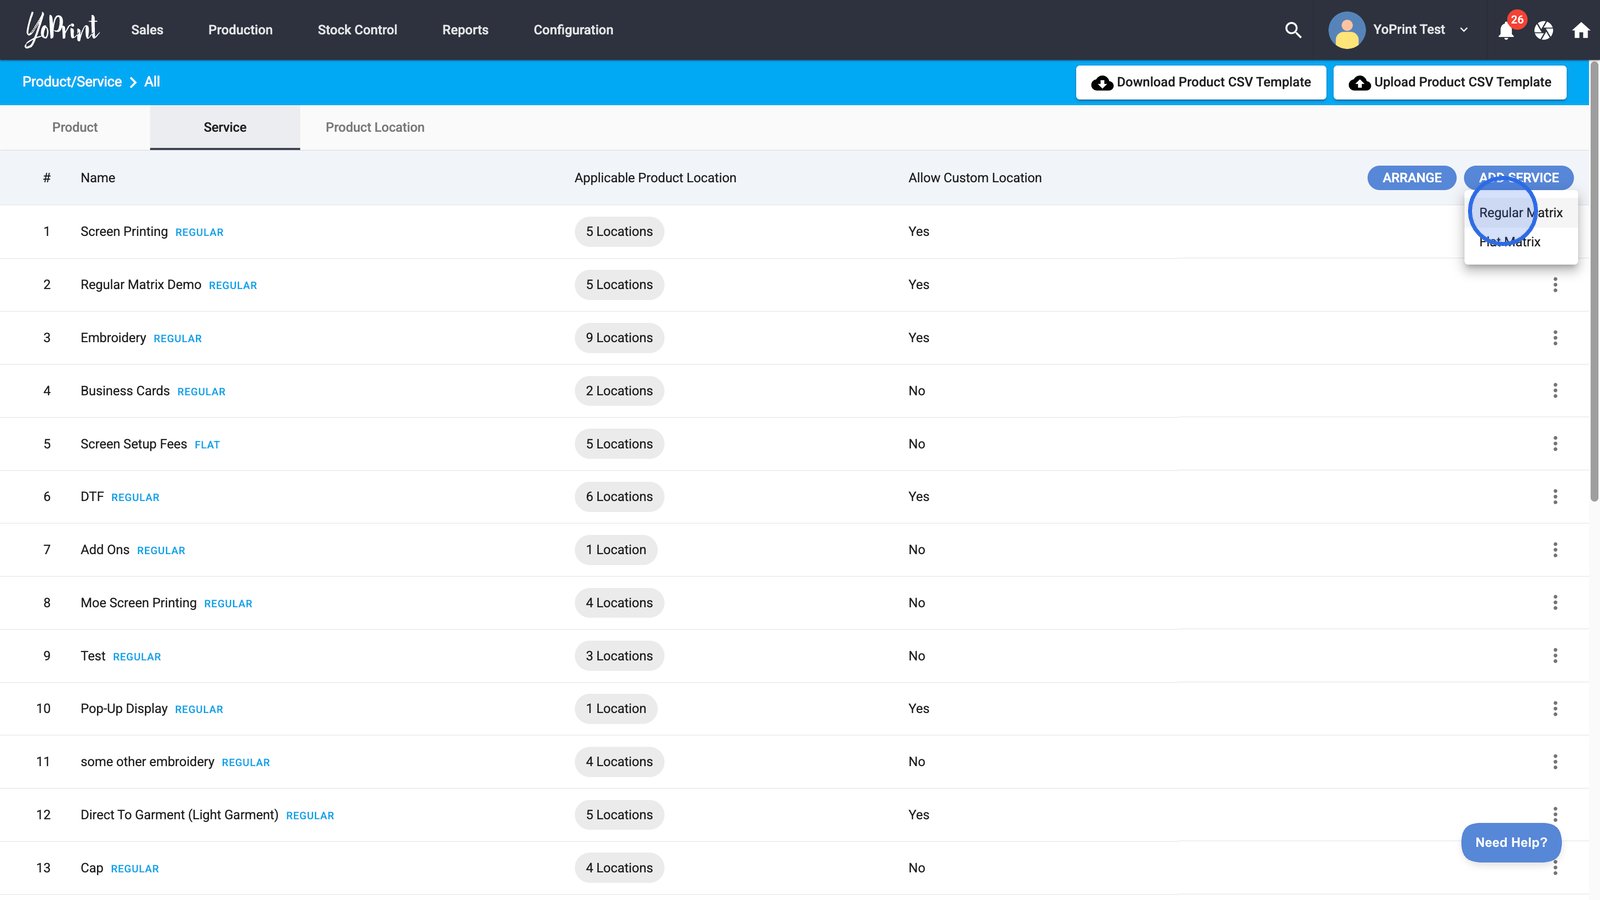Click the Need Help? chat button
The width and height of the screenshot is (1600, 900).
point(1510,842)
